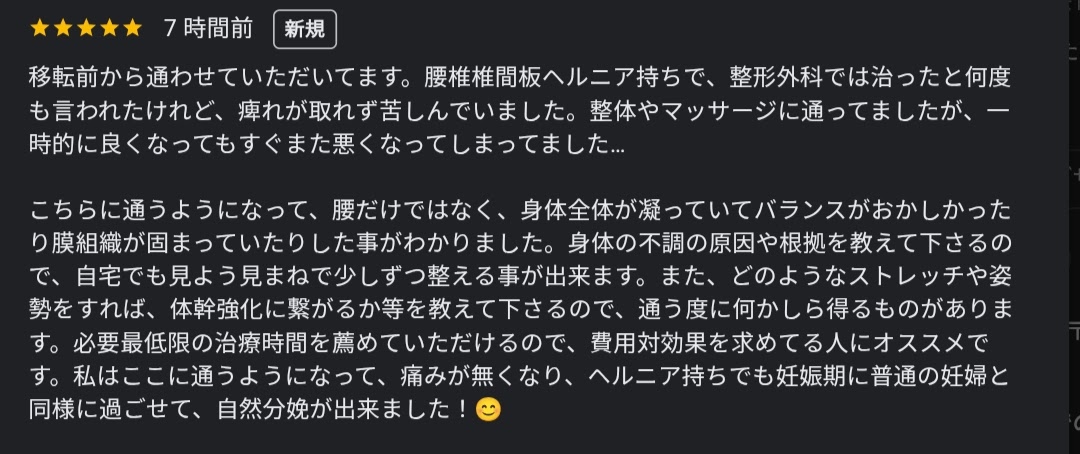Image resolution: width=1080 pixels, height=454 pixels.
Task: Click the line starting 勢をすれば、体幹強化
Action: tap(520, 310)
